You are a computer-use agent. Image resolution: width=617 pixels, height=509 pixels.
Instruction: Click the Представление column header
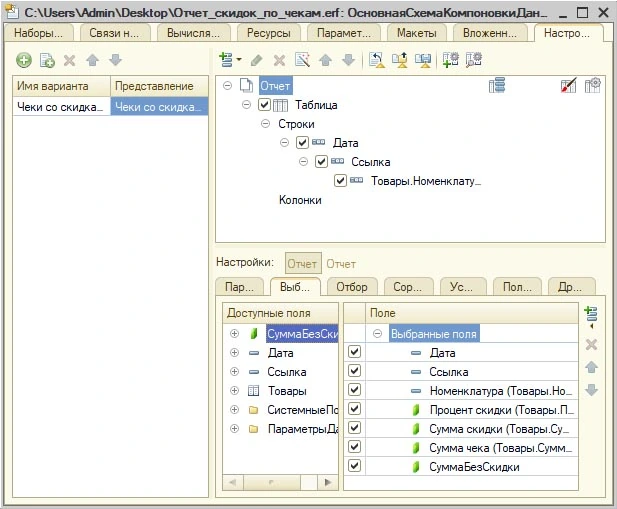[159, 86]
